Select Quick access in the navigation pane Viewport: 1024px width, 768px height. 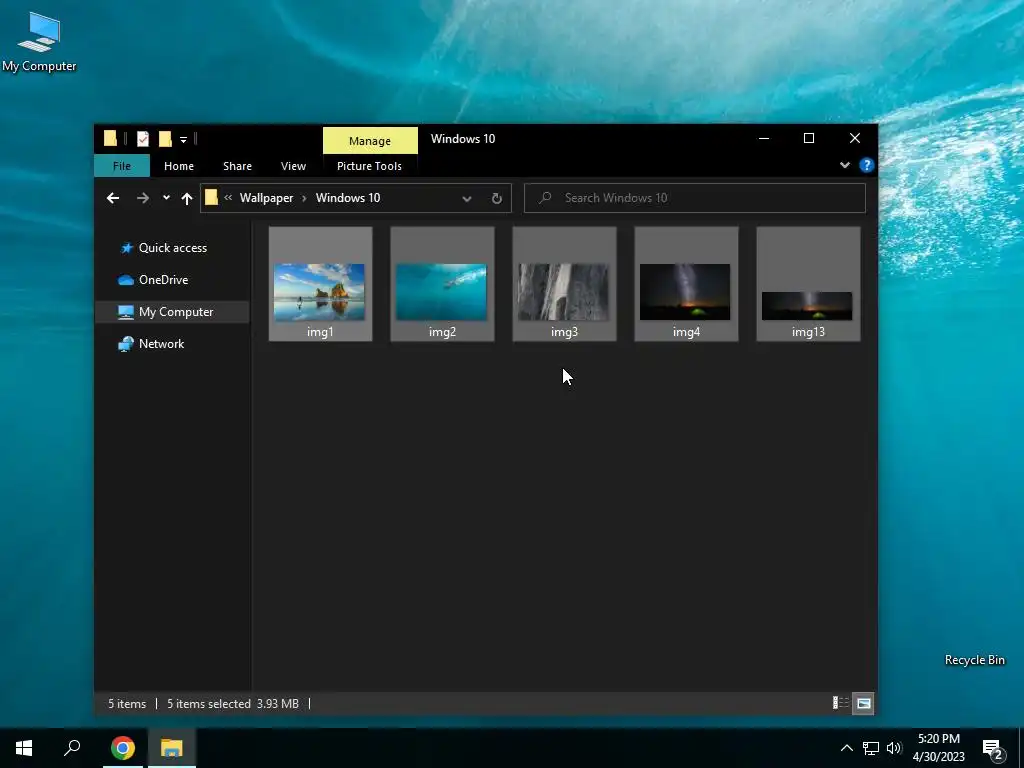point(172,248)
